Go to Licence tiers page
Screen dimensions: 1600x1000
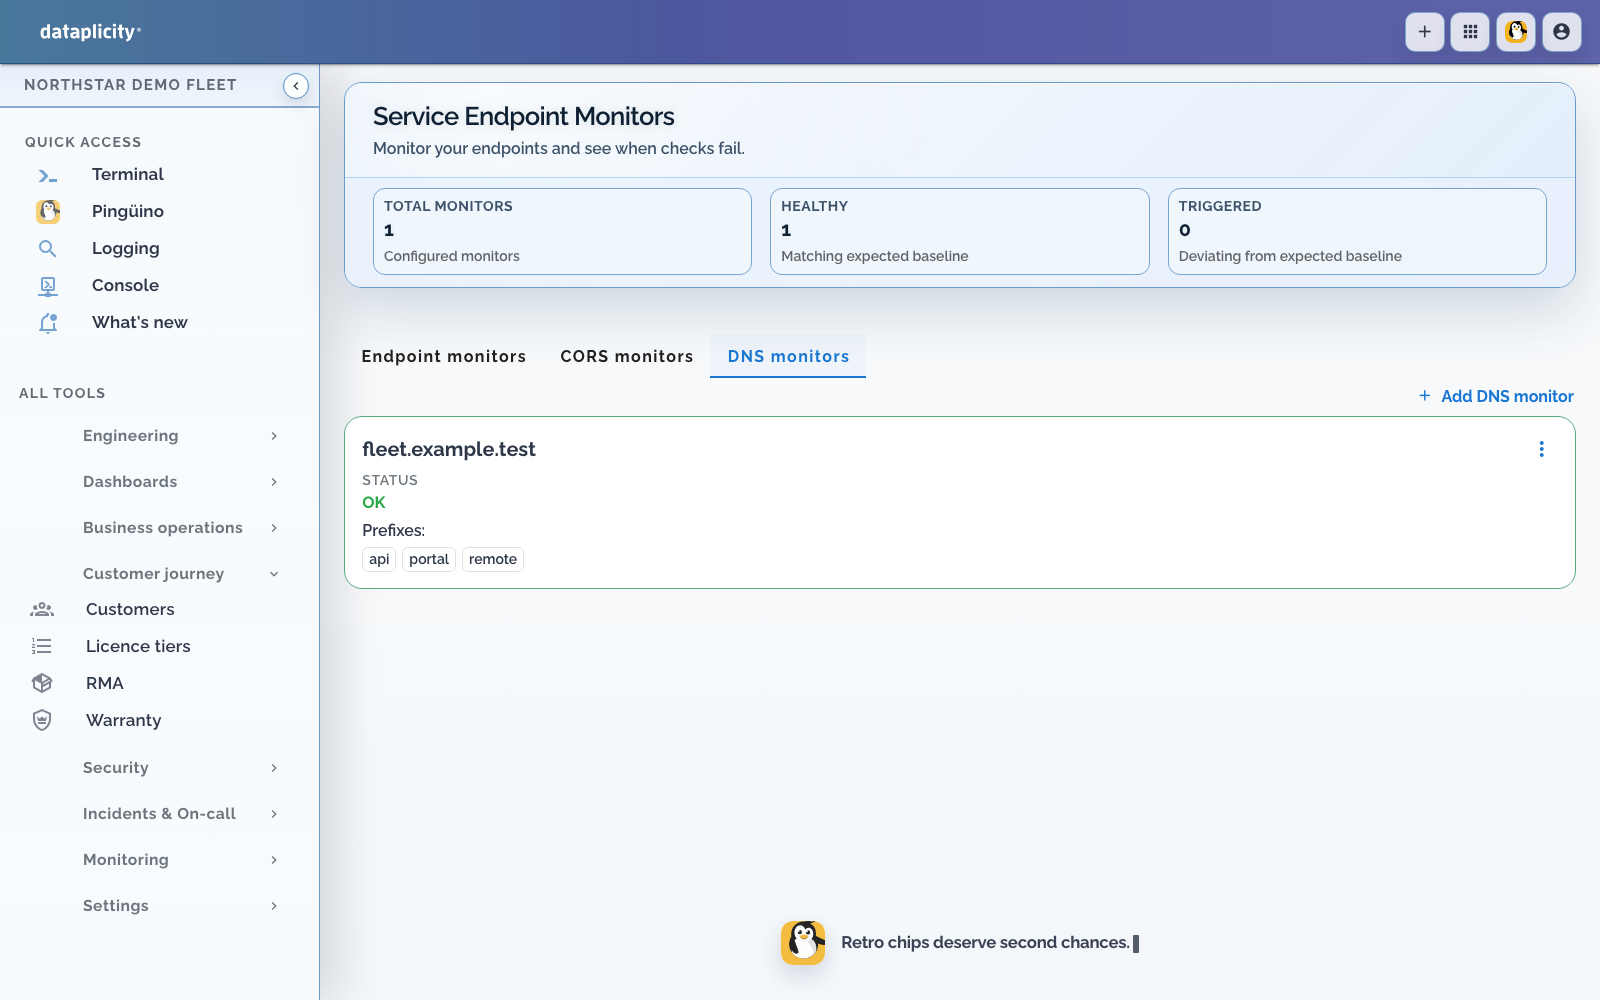138,646
